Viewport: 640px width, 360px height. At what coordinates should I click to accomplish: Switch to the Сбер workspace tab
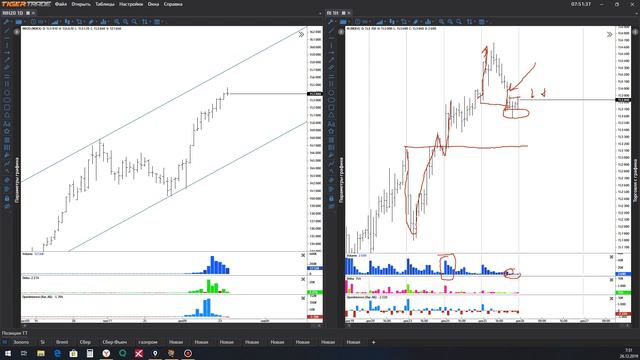85,342
